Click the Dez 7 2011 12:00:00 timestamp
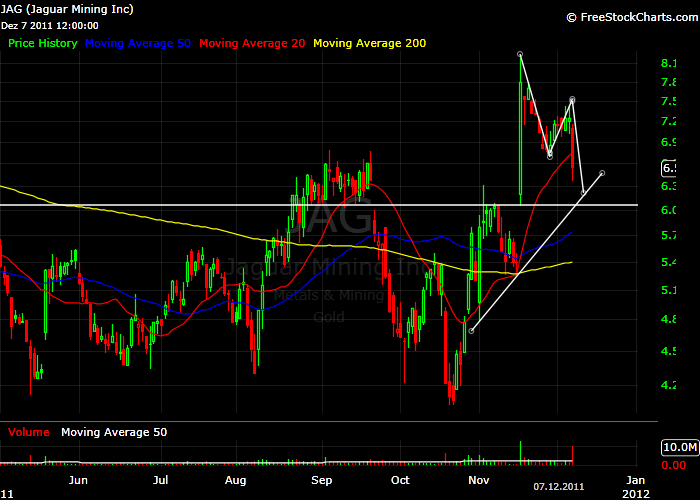This screenshot has height=500, width=700. click(50, 26)
